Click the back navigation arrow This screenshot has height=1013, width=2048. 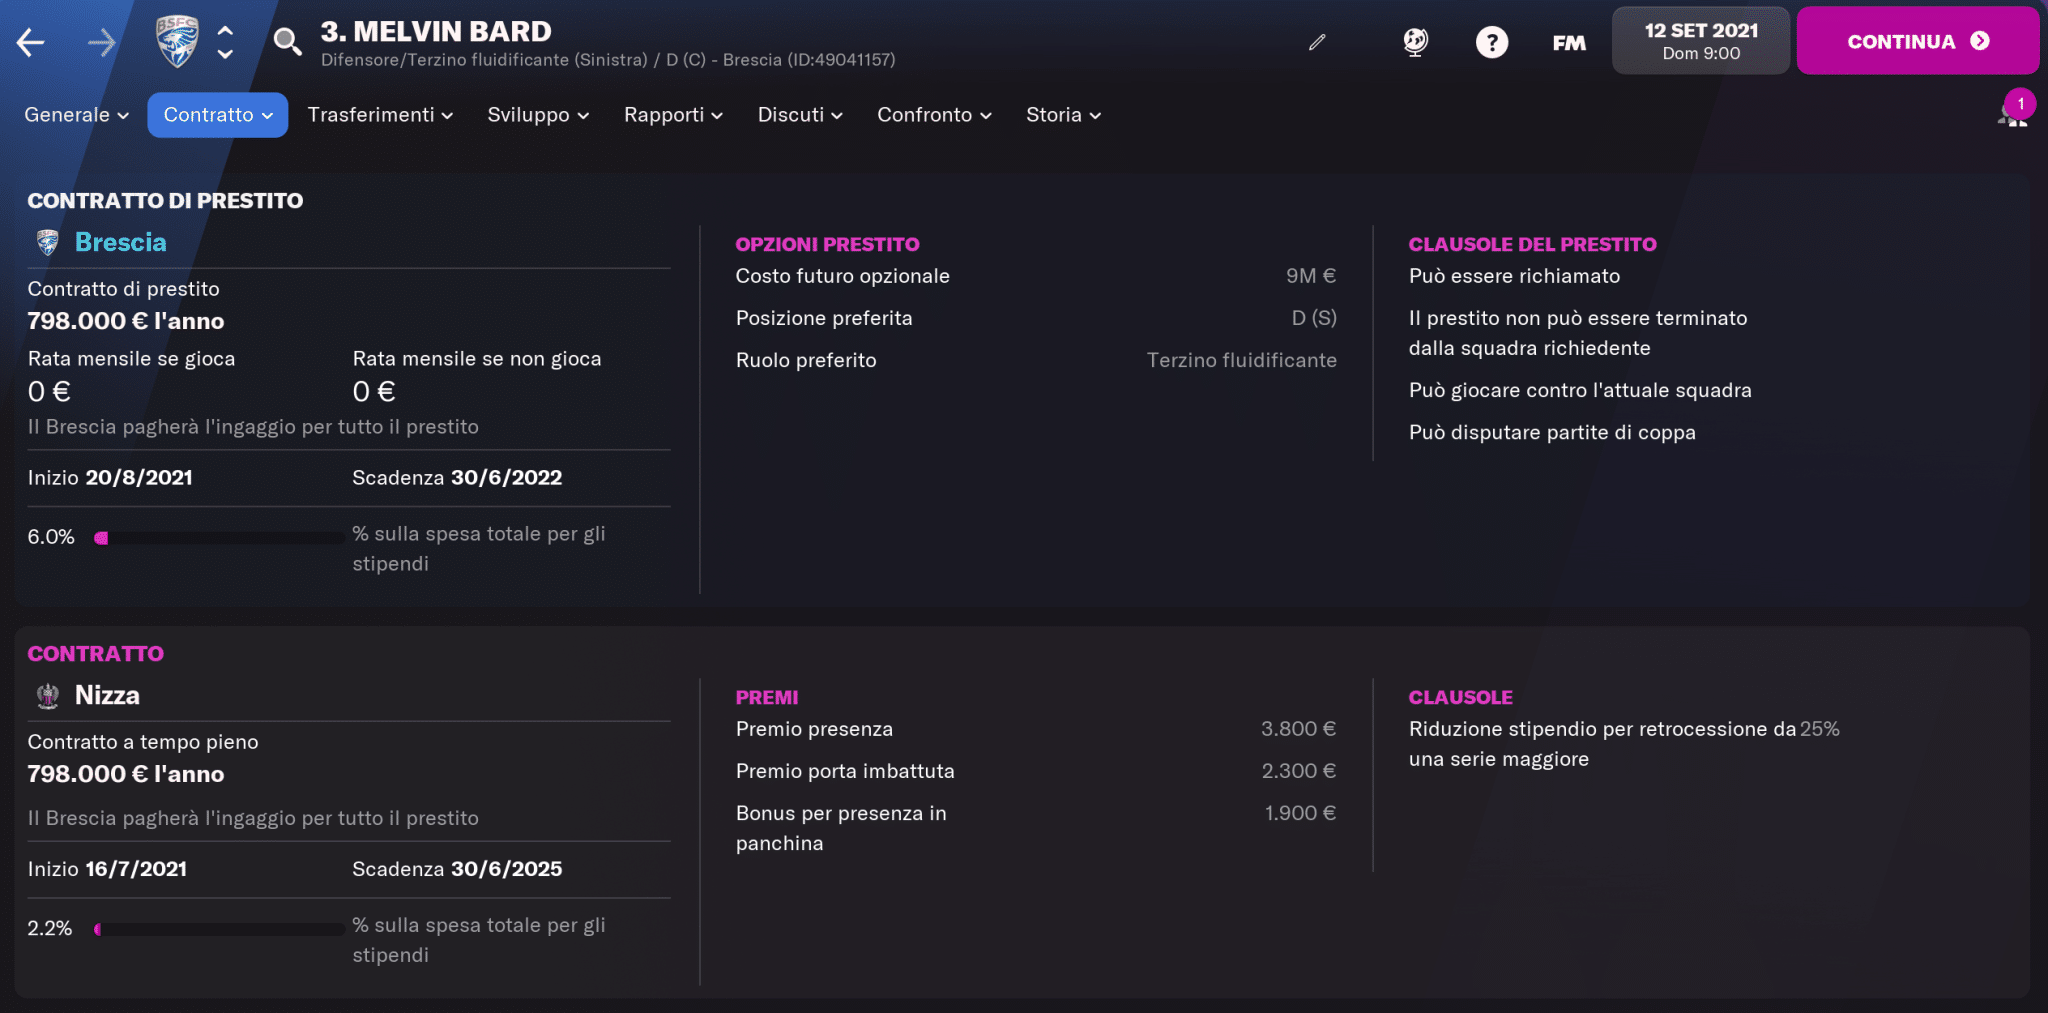30,42
